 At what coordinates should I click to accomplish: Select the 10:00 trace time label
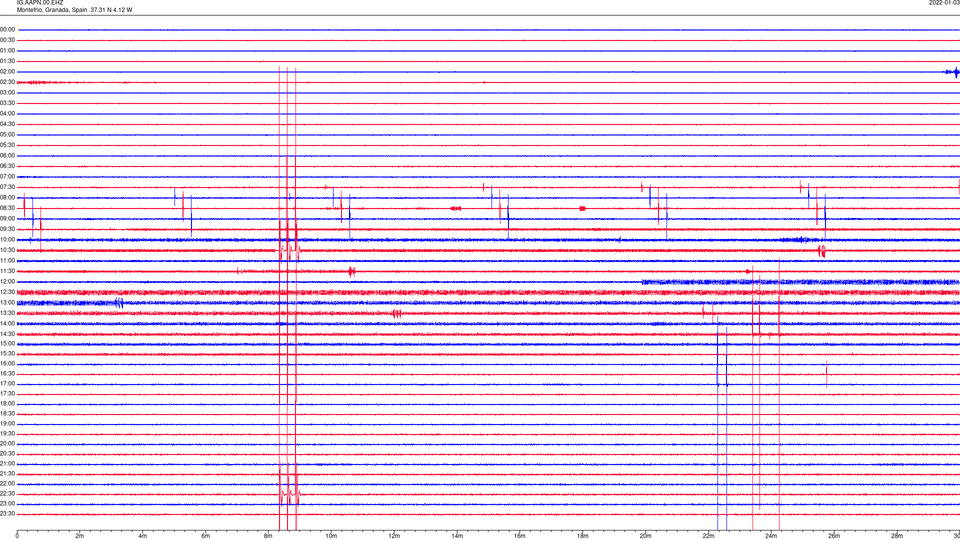[7, 239]
